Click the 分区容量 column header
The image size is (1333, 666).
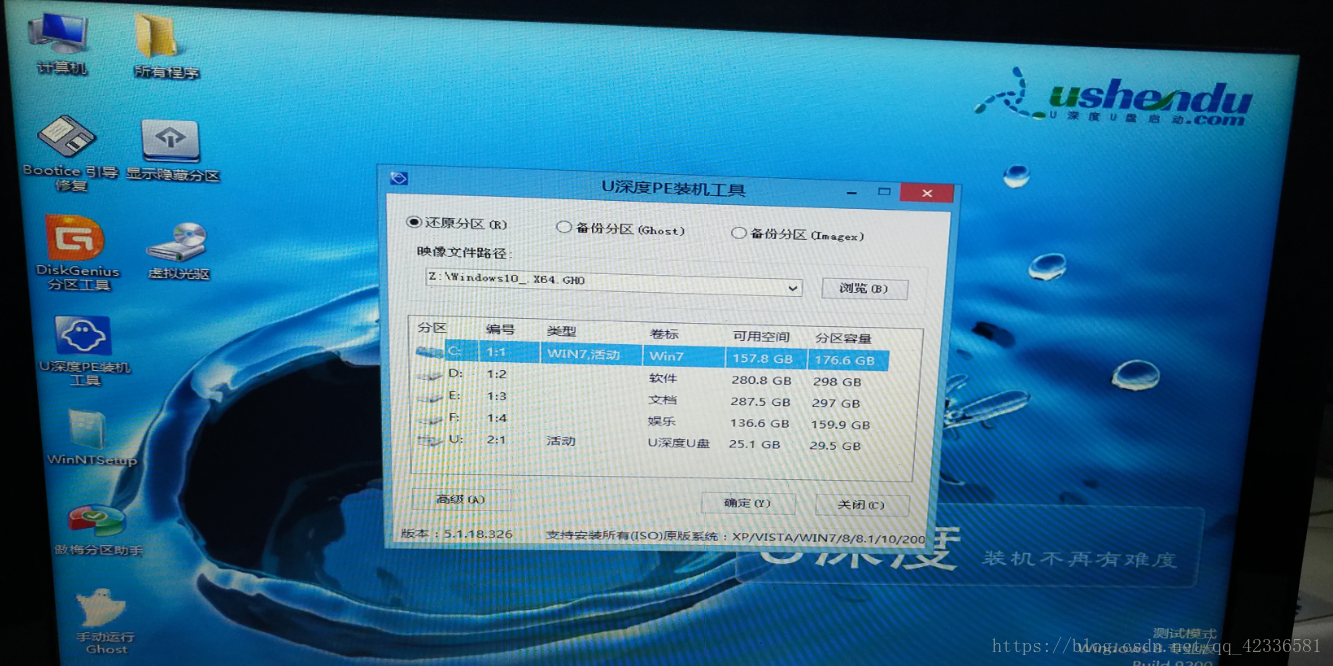coord(843,338)
